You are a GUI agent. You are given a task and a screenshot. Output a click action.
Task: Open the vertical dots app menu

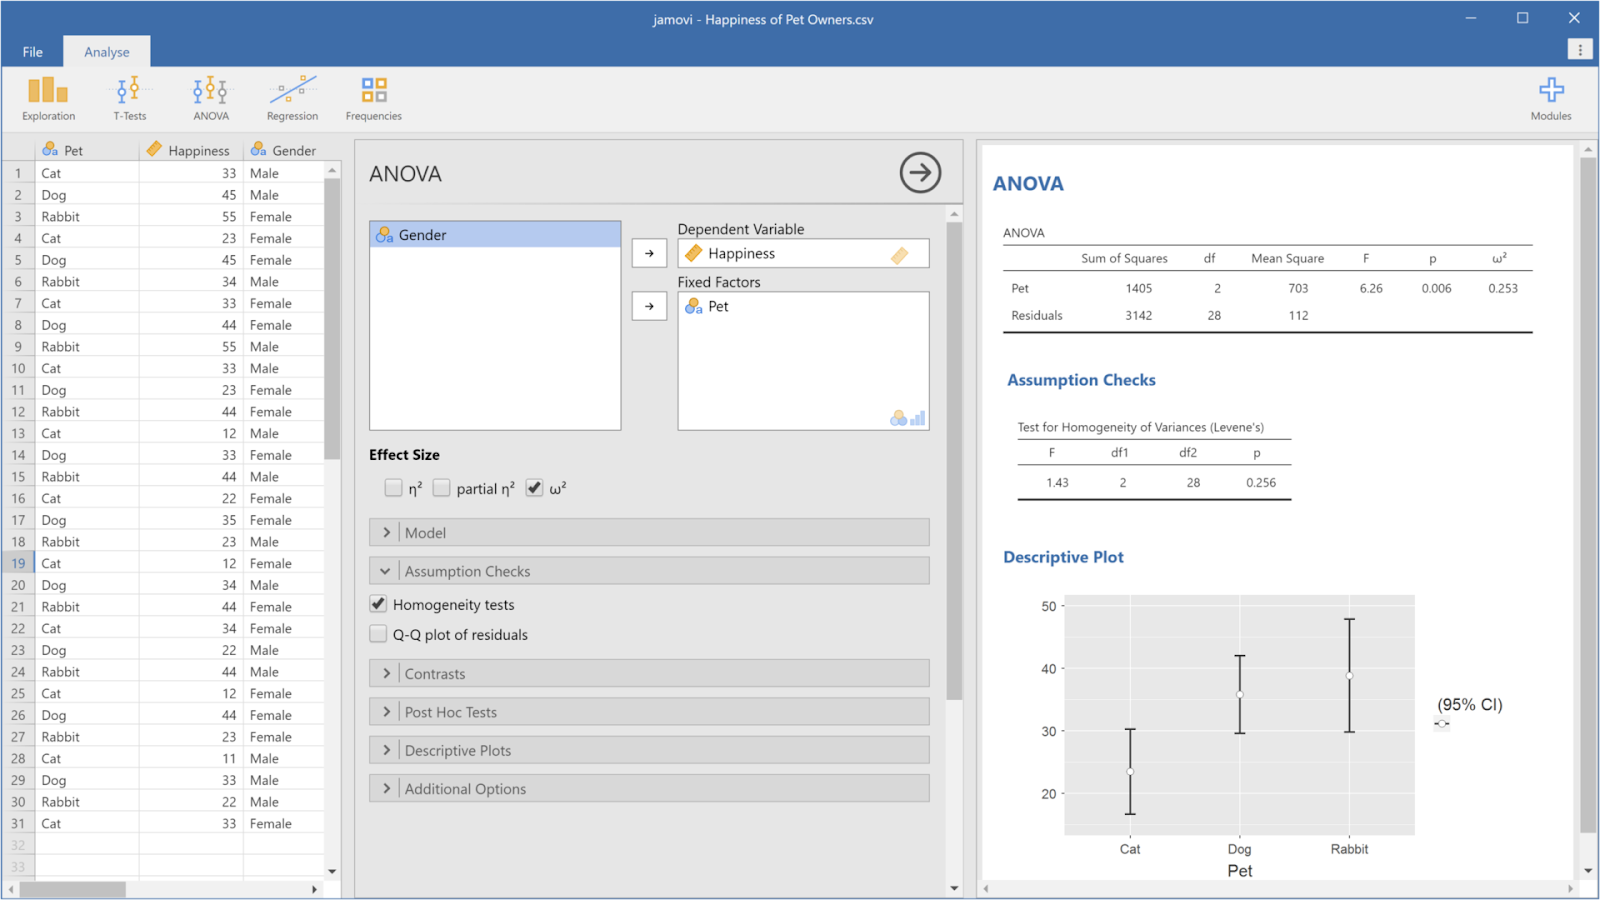click(x=1580, y=50)
